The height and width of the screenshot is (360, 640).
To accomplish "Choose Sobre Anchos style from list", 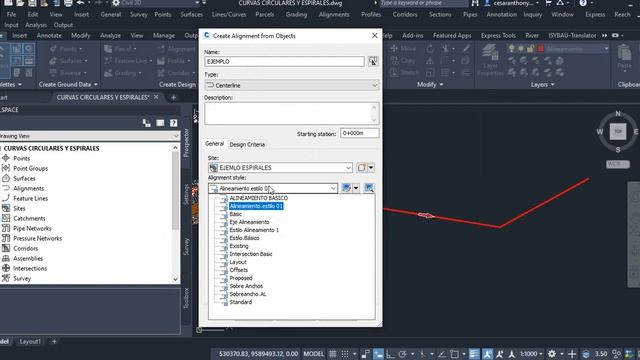I will [246, 286].
